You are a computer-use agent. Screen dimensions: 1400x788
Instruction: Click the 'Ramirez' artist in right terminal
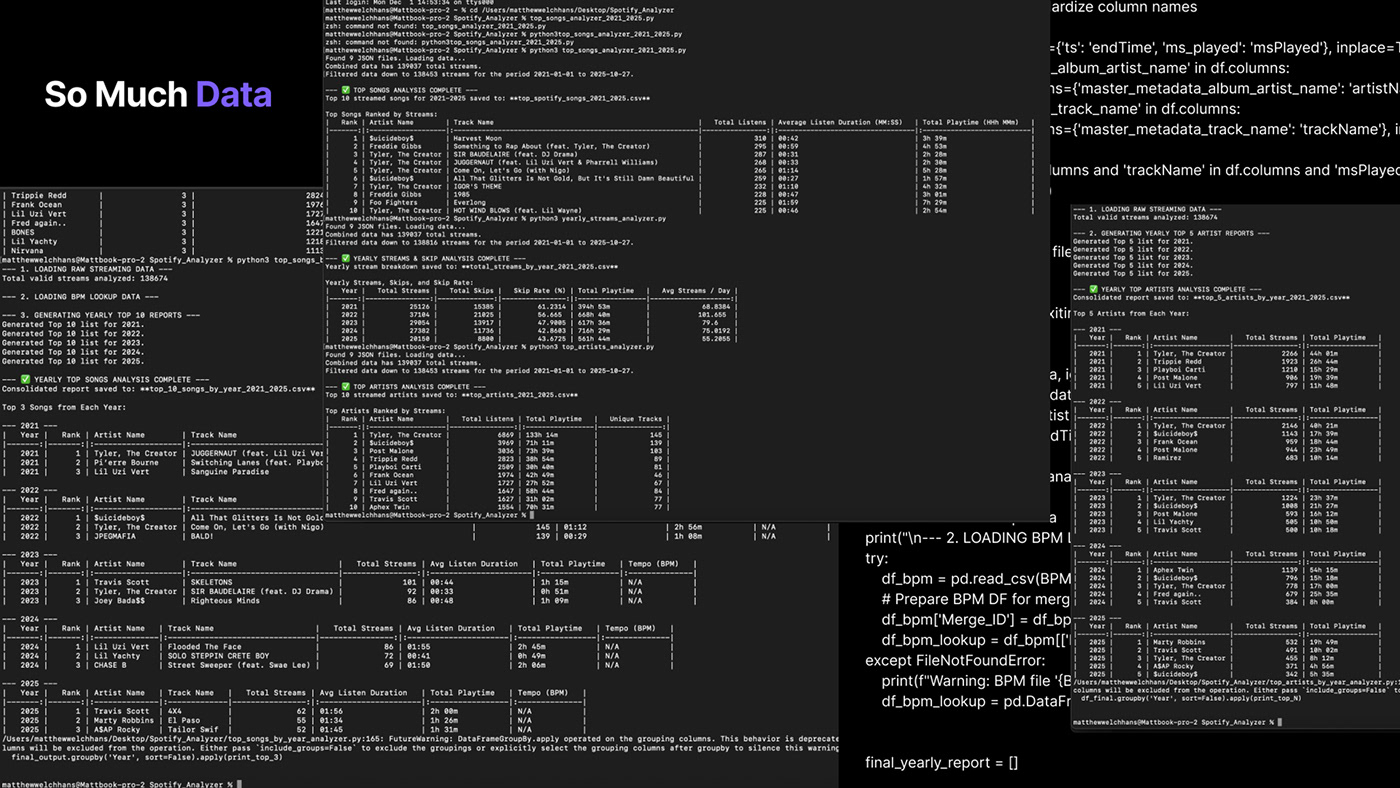tap(1167, 457)
